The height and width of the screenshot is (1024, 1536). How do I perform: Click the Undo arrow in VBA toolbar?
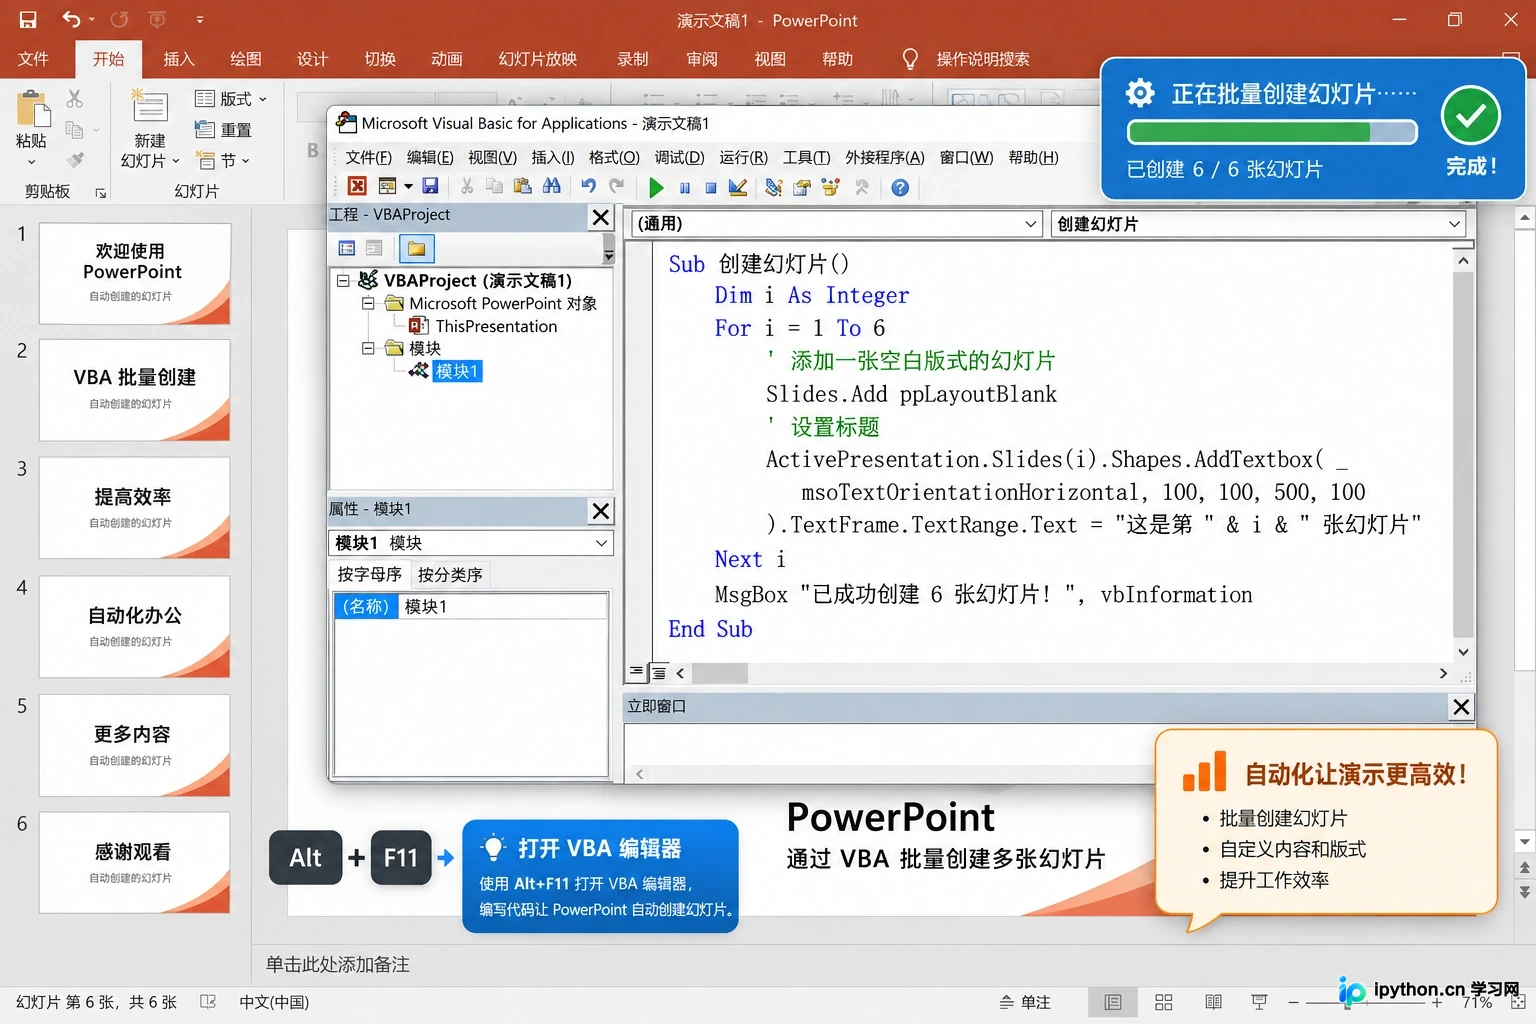(588, 186)
